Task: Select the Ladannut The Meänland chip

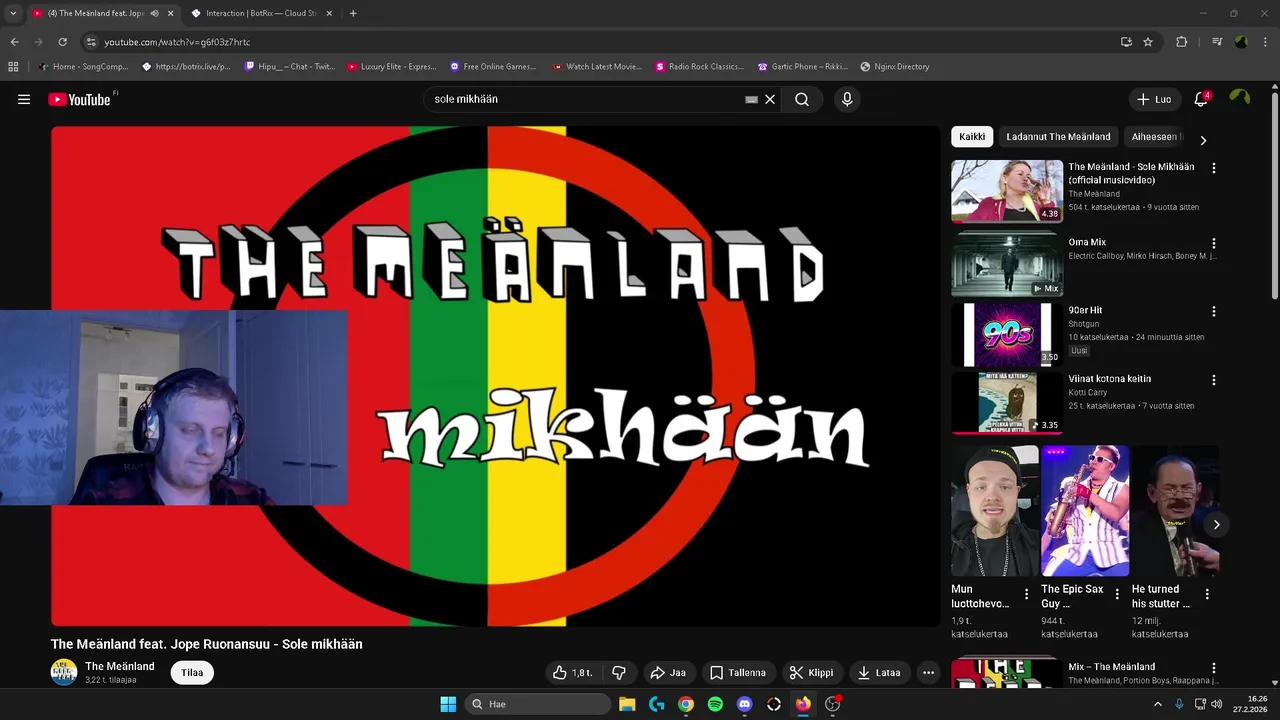Action: [1058, 137]
